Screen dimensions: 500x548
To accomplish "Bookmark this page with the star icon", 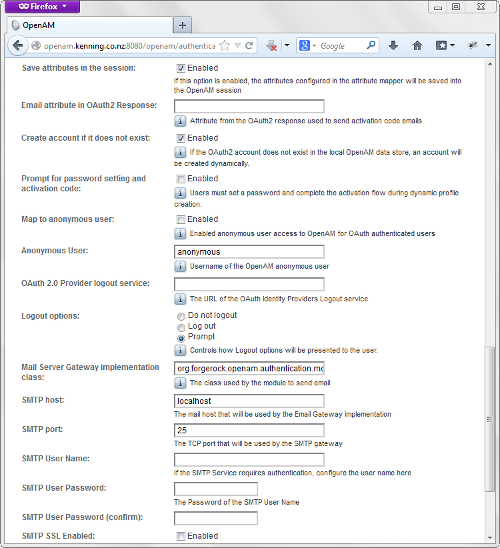I will (224, 45).
